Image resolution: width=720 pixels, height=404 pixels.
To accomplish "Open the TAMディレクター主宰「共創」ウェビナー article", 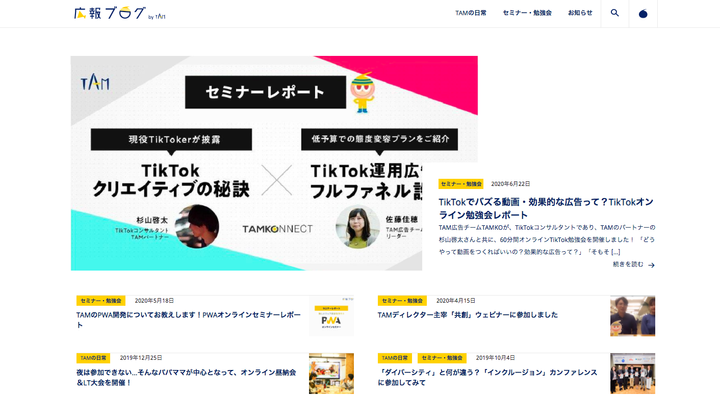I will coord(467,315).
